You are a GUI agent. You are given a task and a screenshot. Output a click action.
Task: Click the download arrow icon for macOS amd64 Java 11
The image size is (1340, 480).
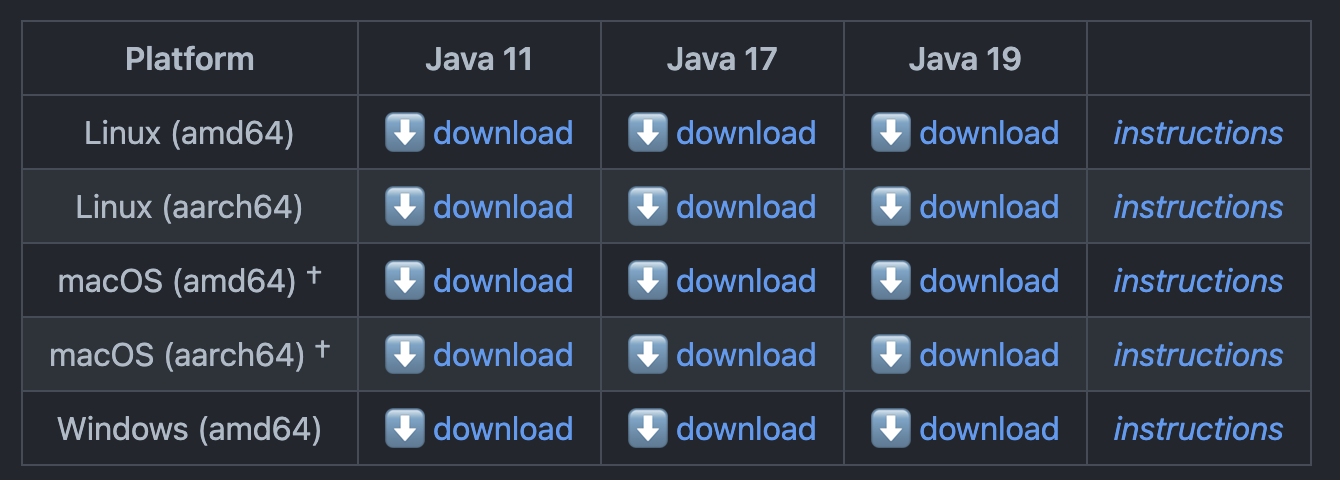(x=405, y=280)
